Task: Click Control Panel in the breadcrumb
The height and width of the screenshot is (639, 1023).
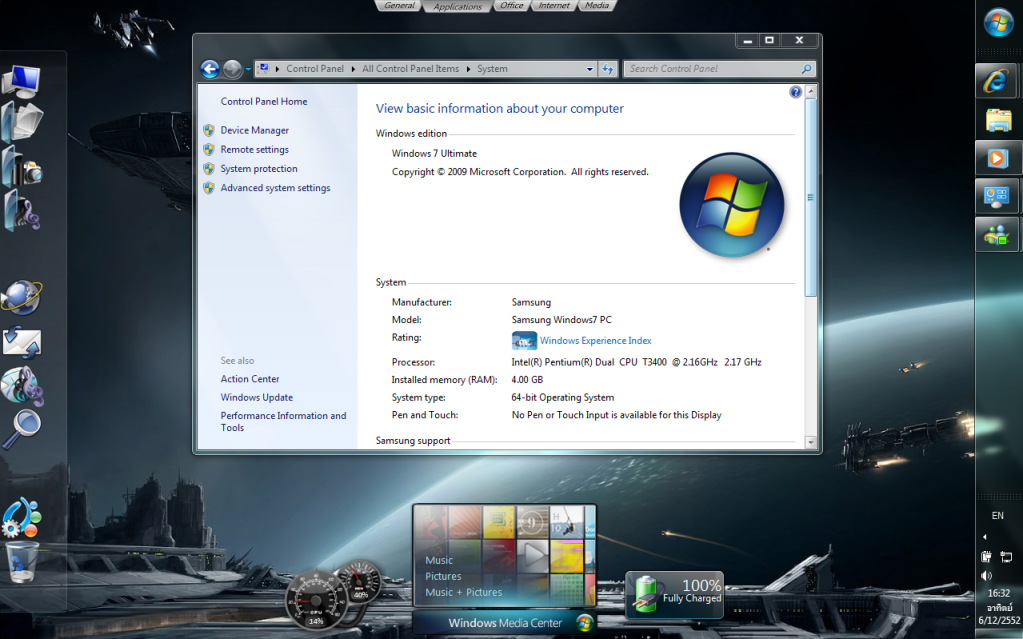Action: pyautogui.click(x=314, y=69)
